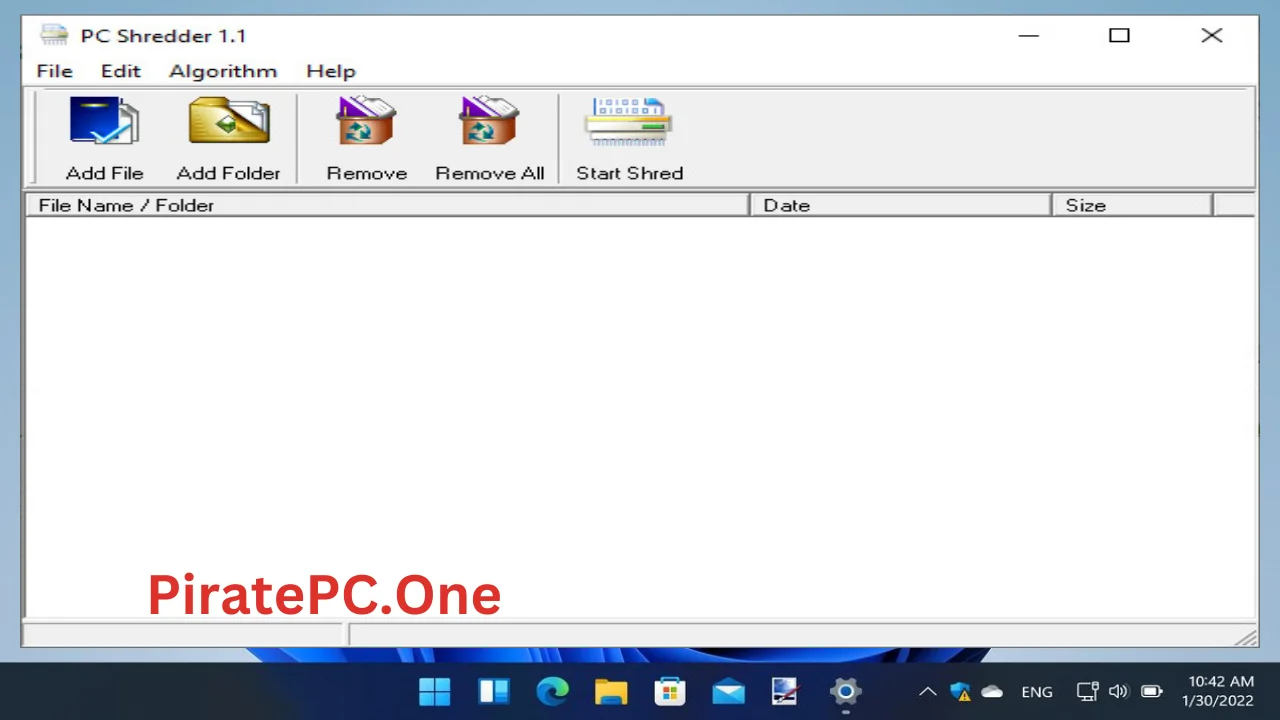Open the Widgets taskbar icon
The width and height of the screenshot is (1280, 720).
click(494, 691)
